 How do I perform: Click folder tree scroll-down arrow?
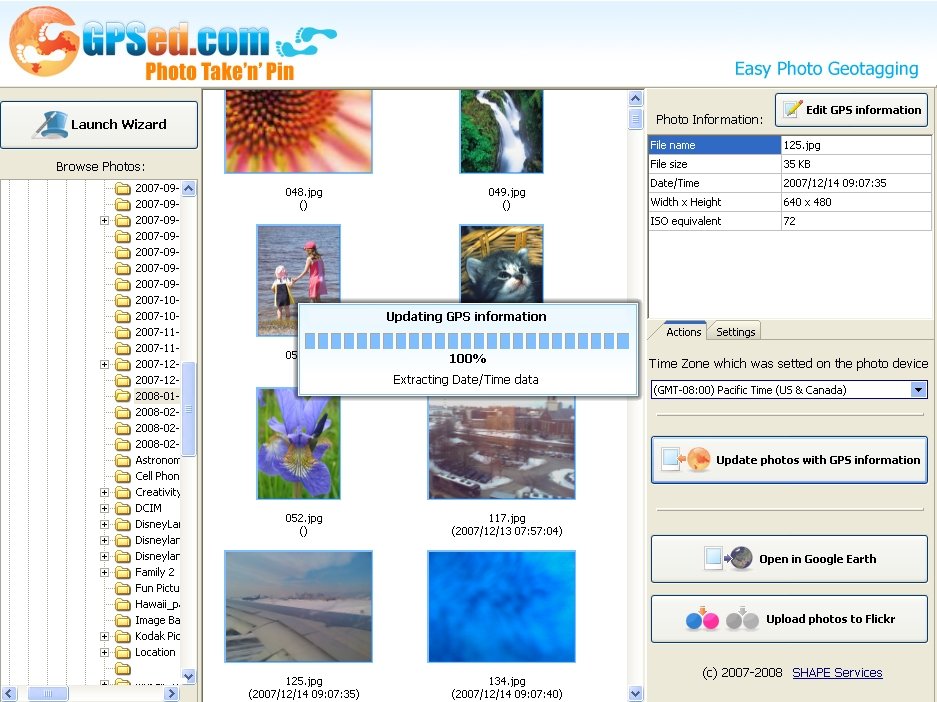coord(189,676)
